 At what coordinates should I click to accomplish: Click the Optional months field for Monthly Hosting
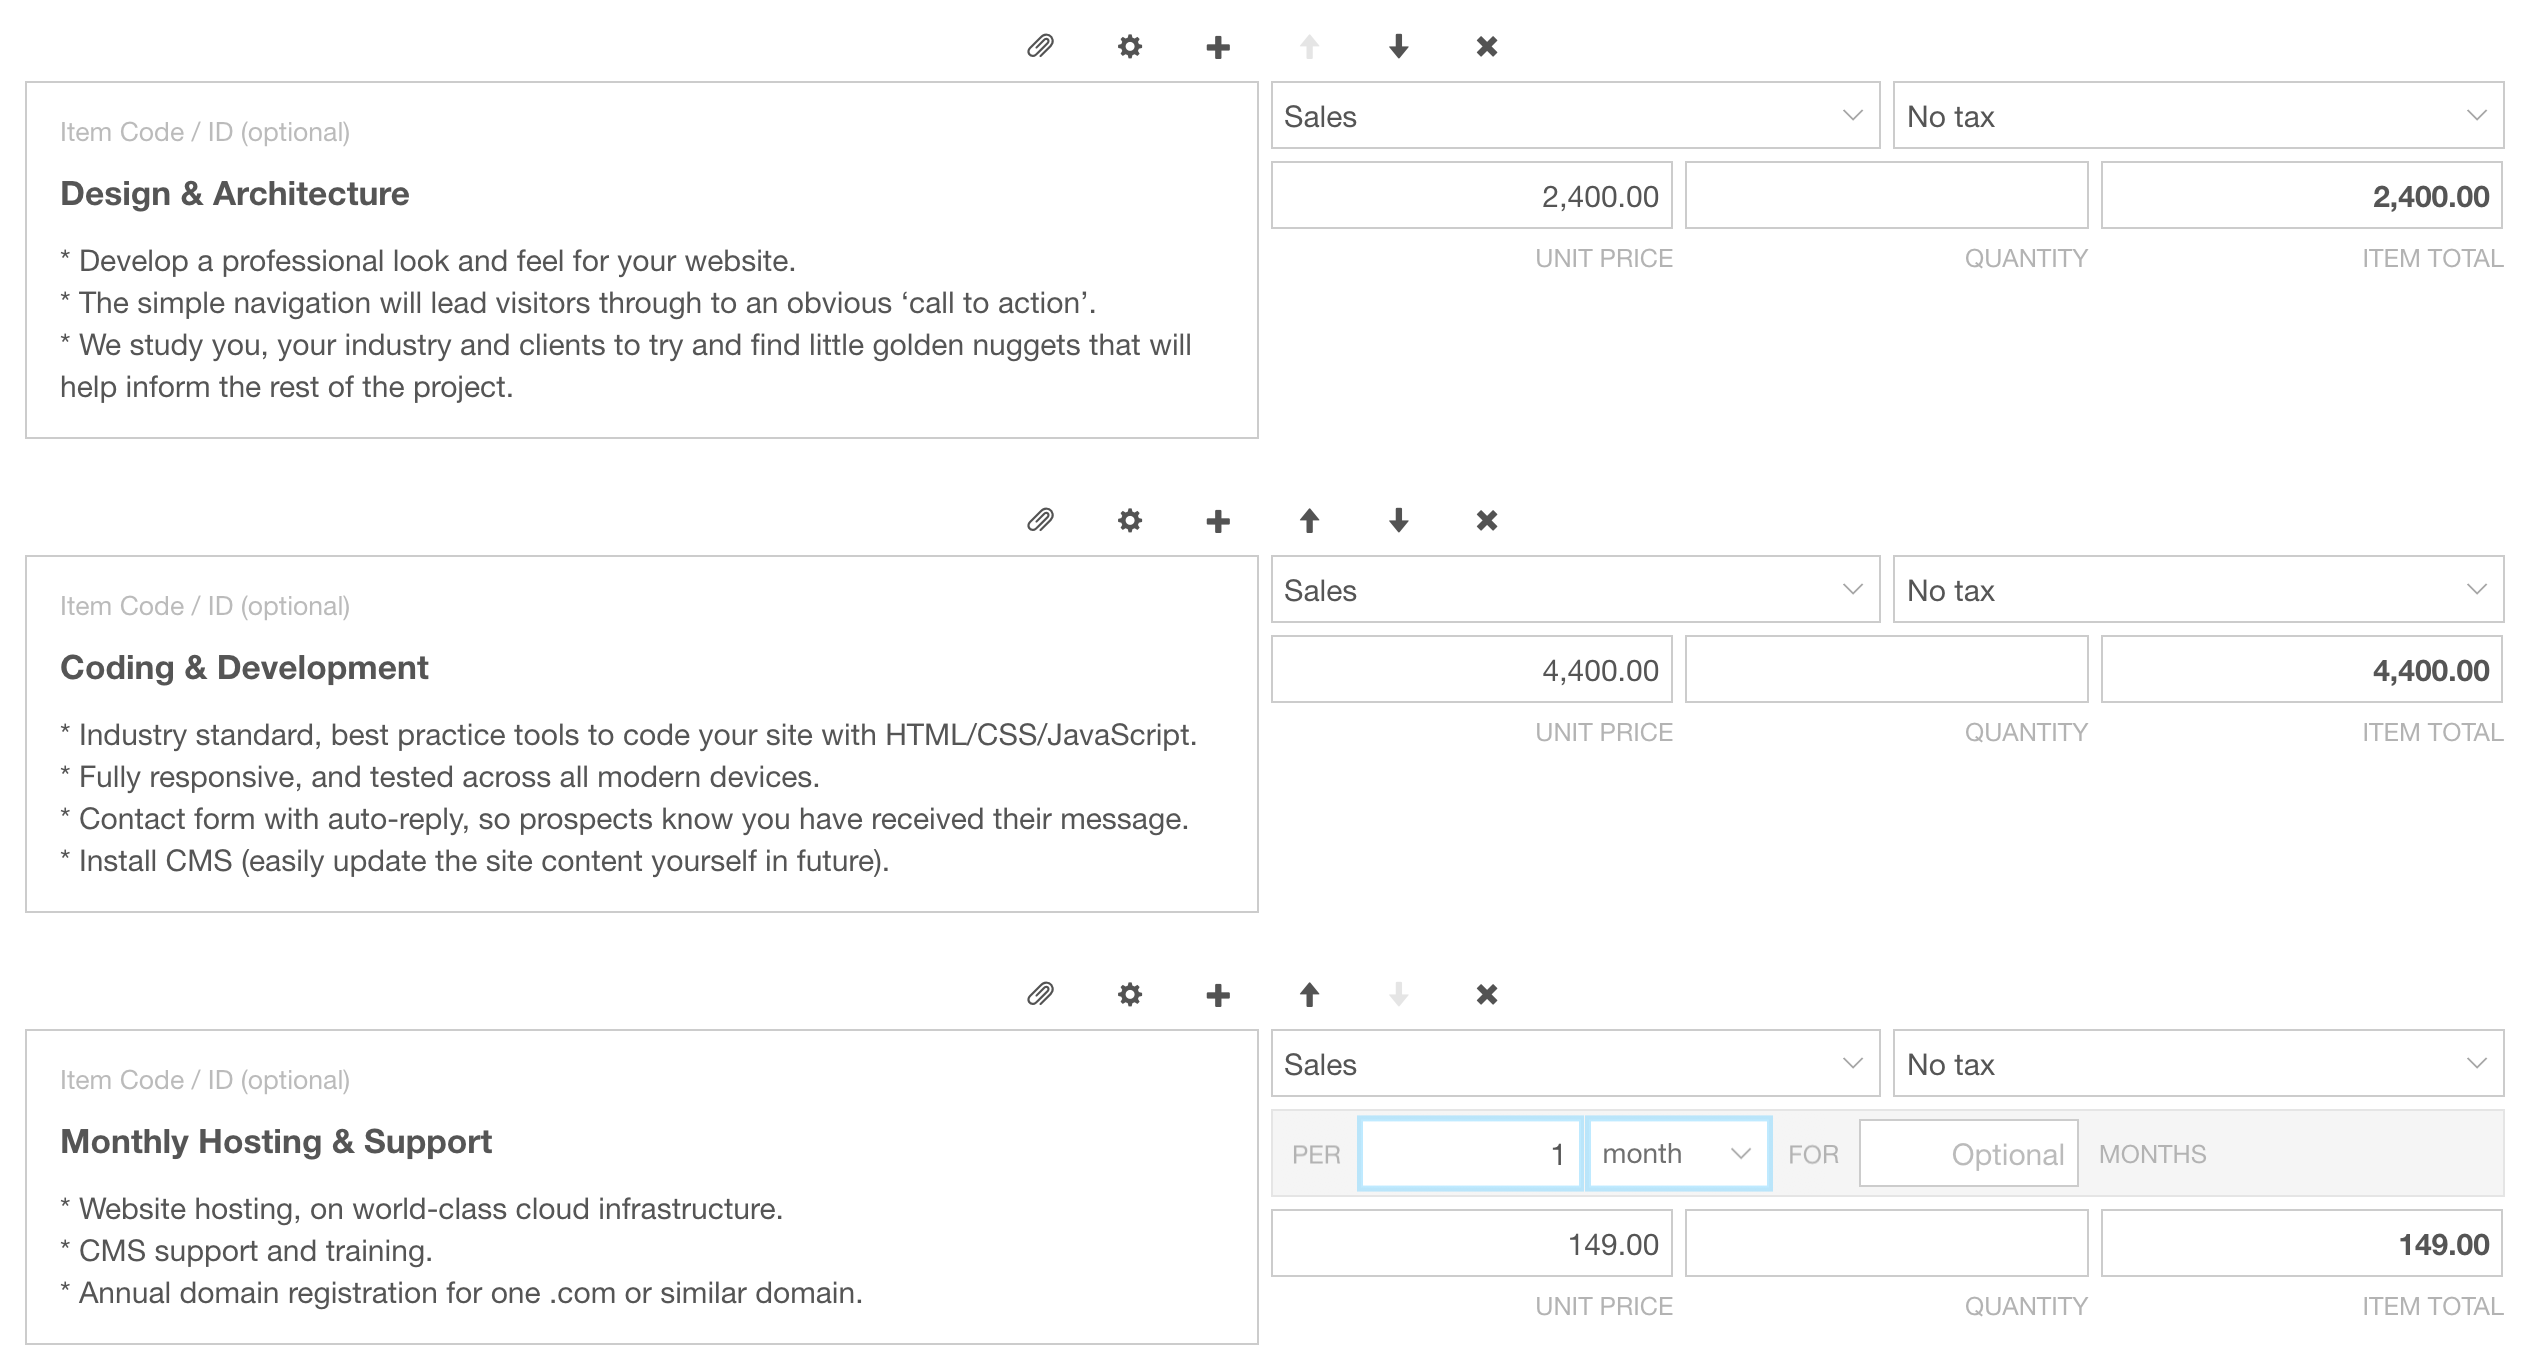(1967, 1153)
